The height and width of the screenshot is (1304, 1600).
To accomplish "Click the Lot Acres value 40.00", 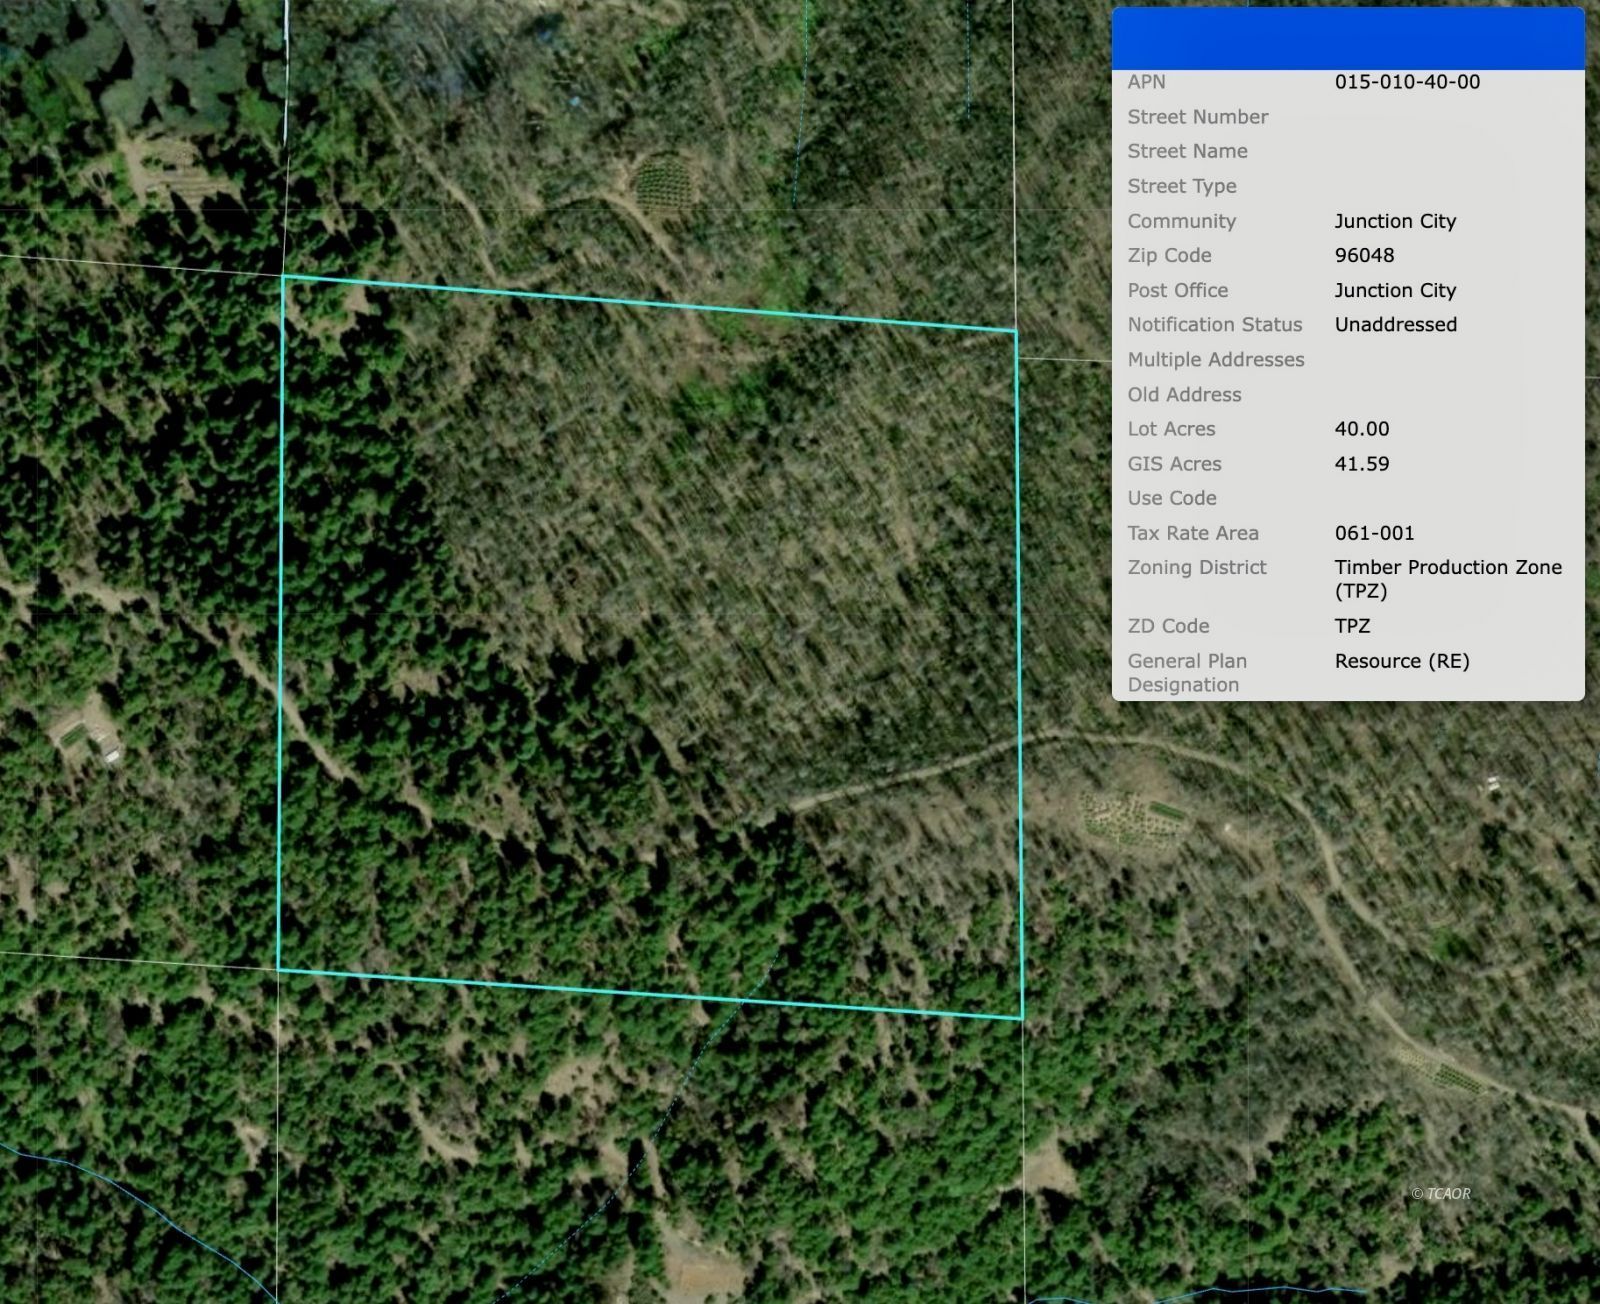I will (1361, 429).
